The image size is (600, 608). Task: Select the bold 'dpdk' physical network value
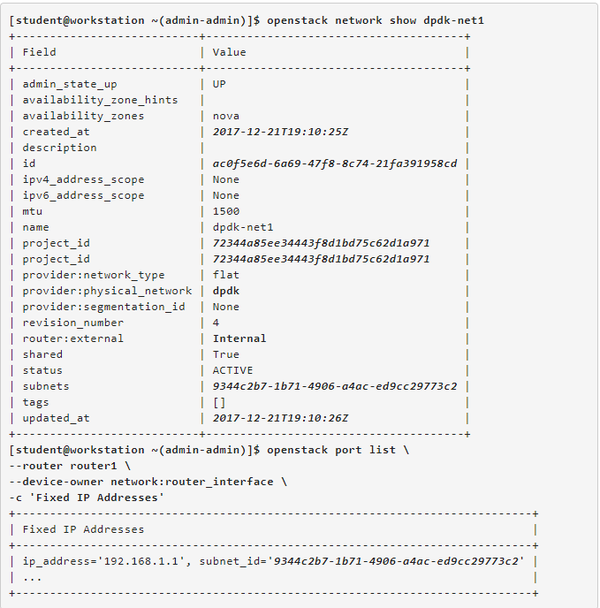(227, 291)
